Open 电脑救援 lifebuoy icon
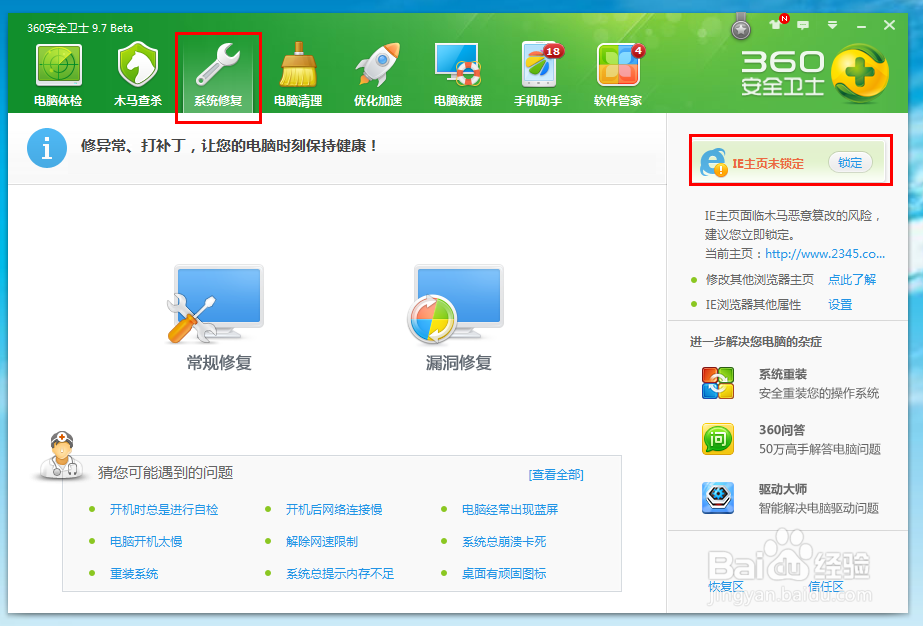 (x=458, y=75)
